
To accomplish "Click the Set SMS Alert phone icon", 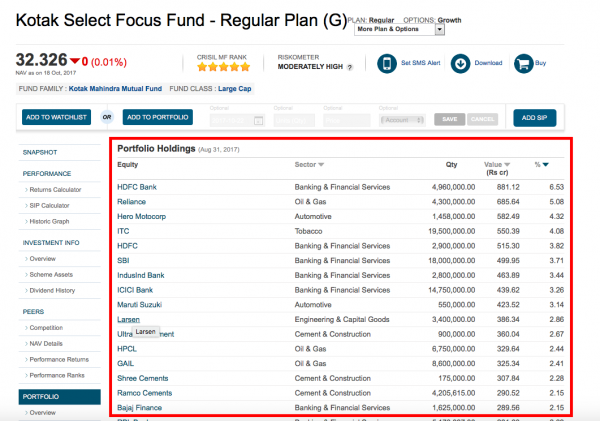I will tap(387, 63).
